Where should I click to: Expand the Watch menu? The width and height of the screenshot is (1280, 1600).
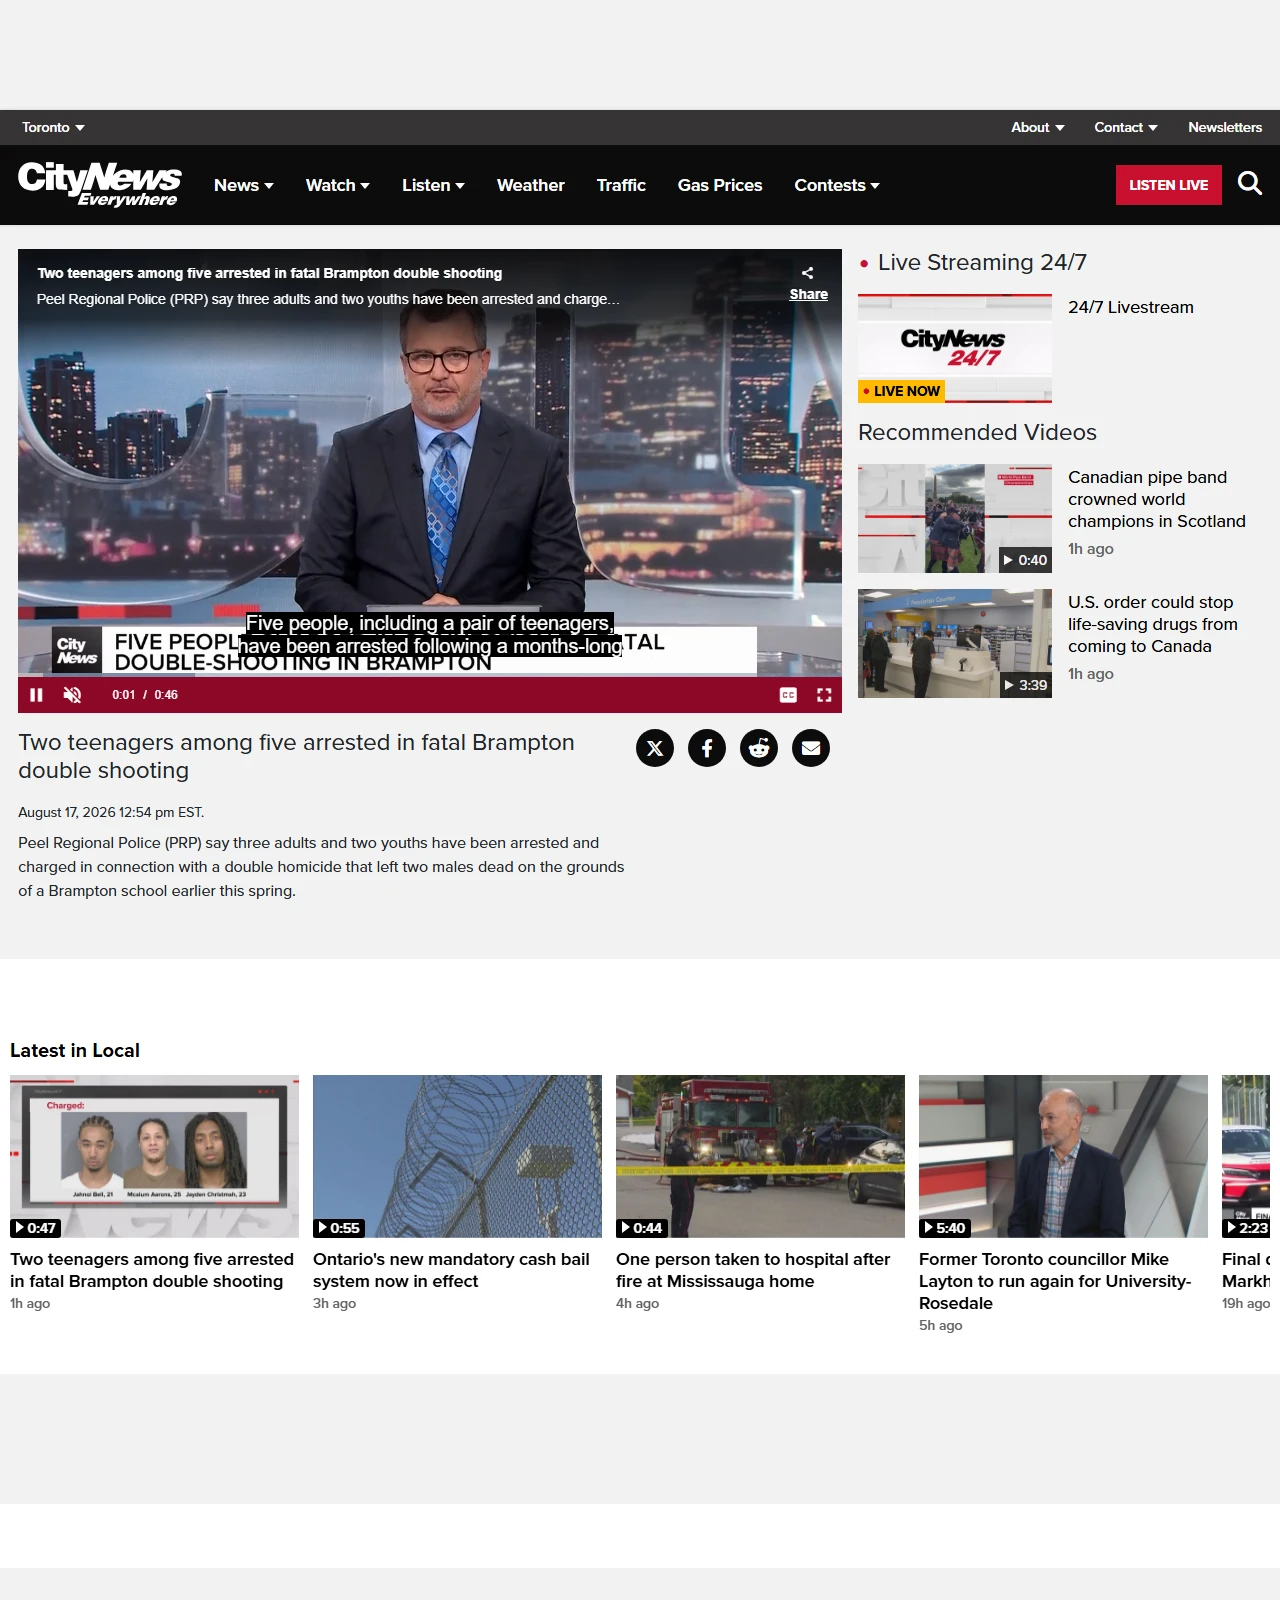click(x=337, y=185)
